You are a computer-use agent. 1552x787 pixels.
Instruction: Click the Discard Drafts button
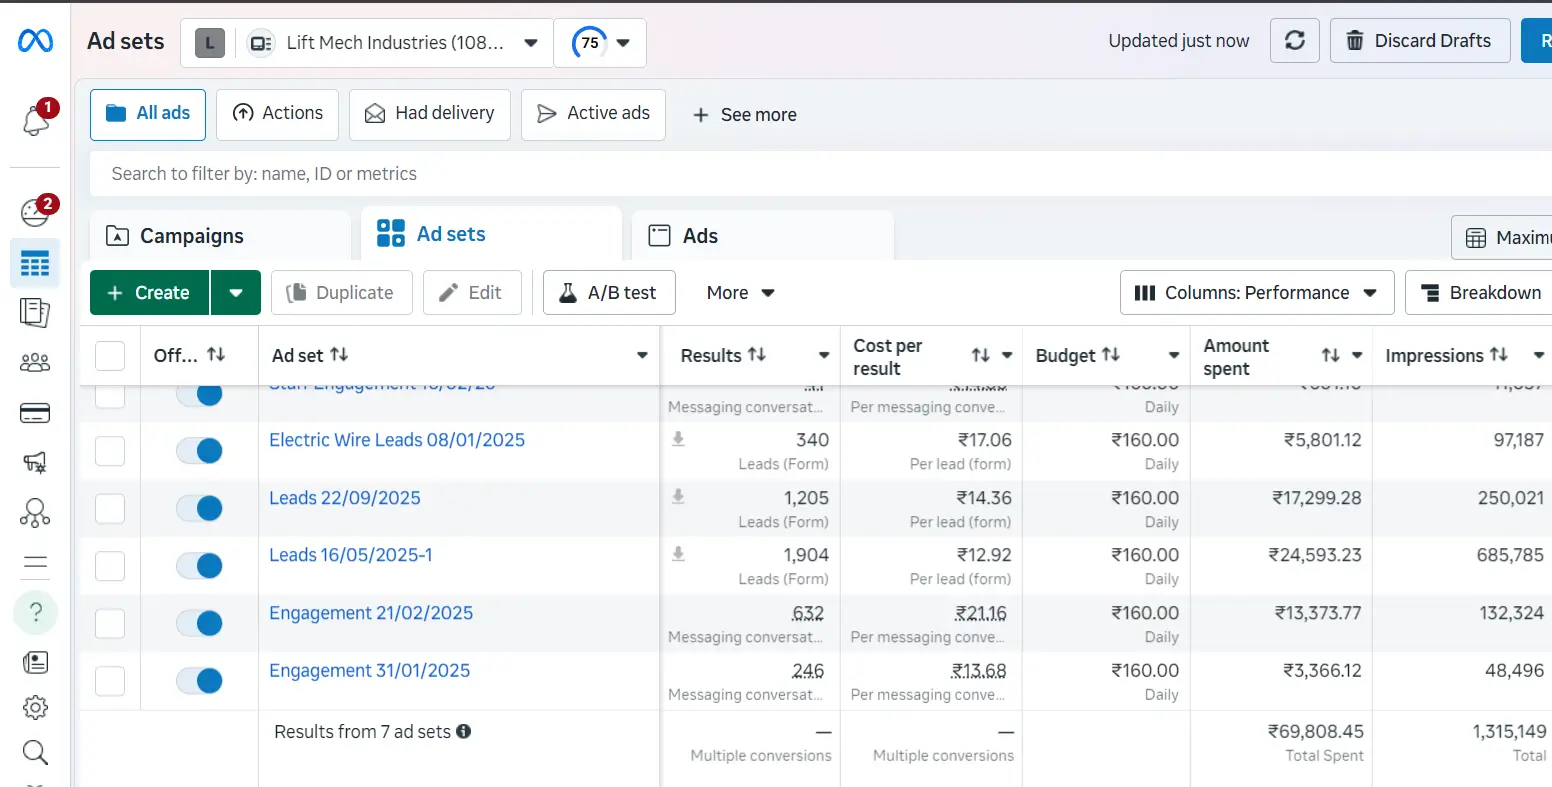click(1419, 40)
